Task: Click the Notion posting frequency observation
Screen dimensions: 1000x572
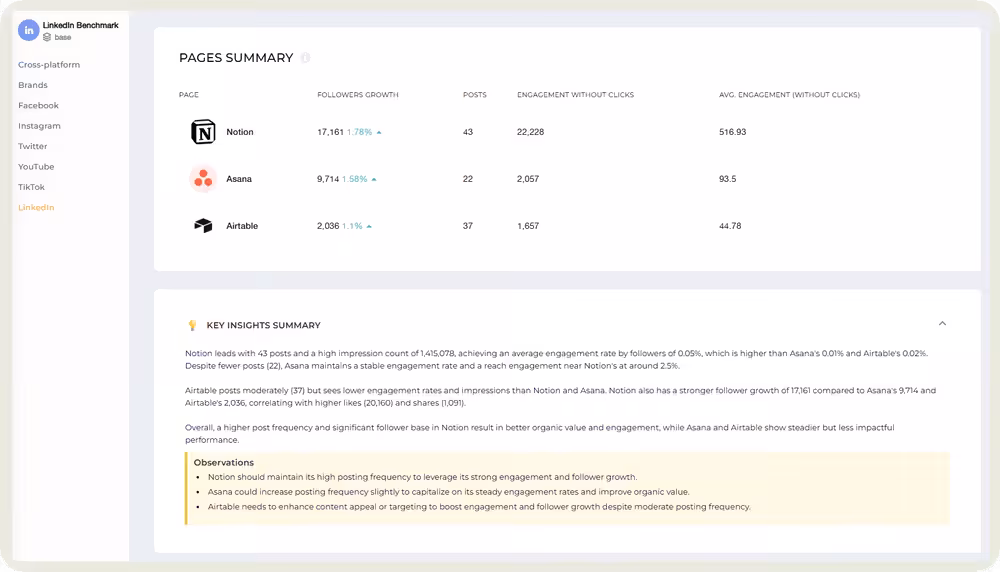Action: pos(422,477)
